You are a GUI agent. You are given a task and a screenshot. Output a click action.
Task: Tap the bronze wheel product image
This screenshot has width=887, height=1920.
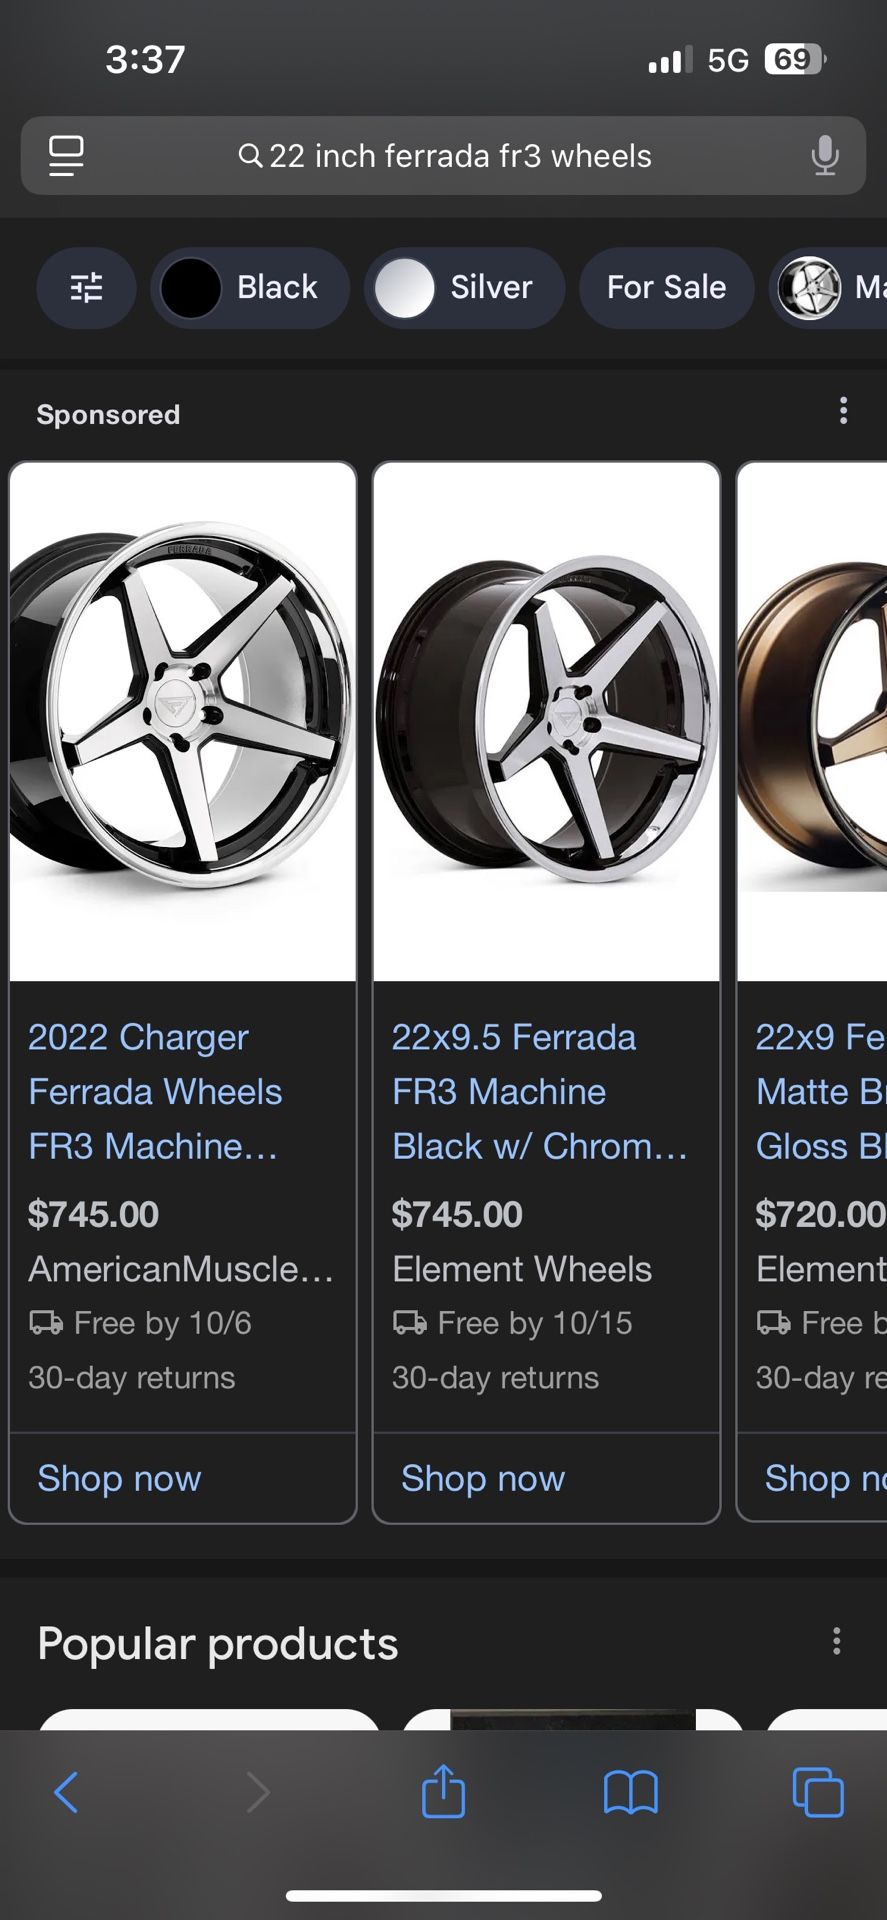point(812,720)
